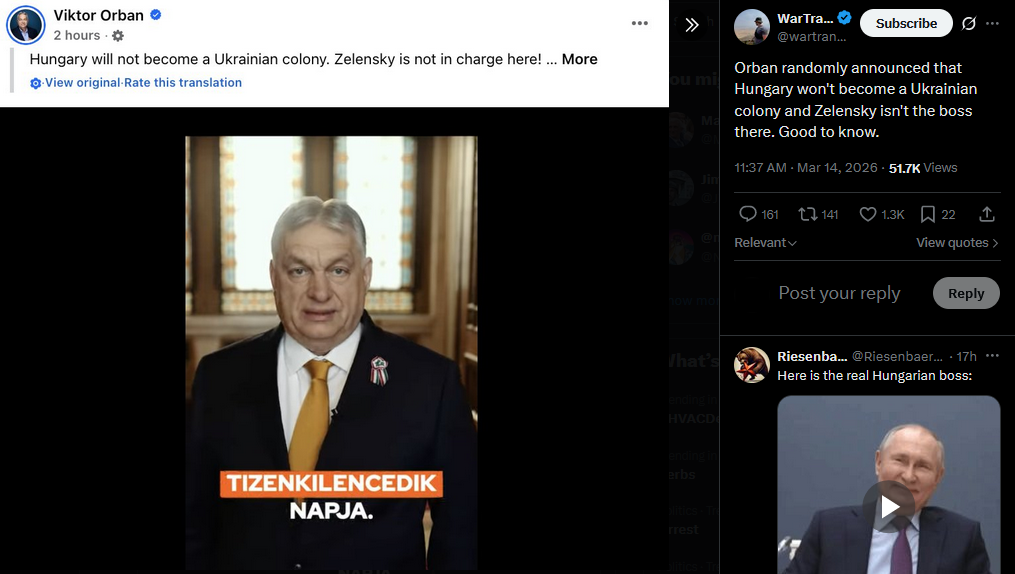Collapse the panel with the double chevron

click(x=692, y=25)
